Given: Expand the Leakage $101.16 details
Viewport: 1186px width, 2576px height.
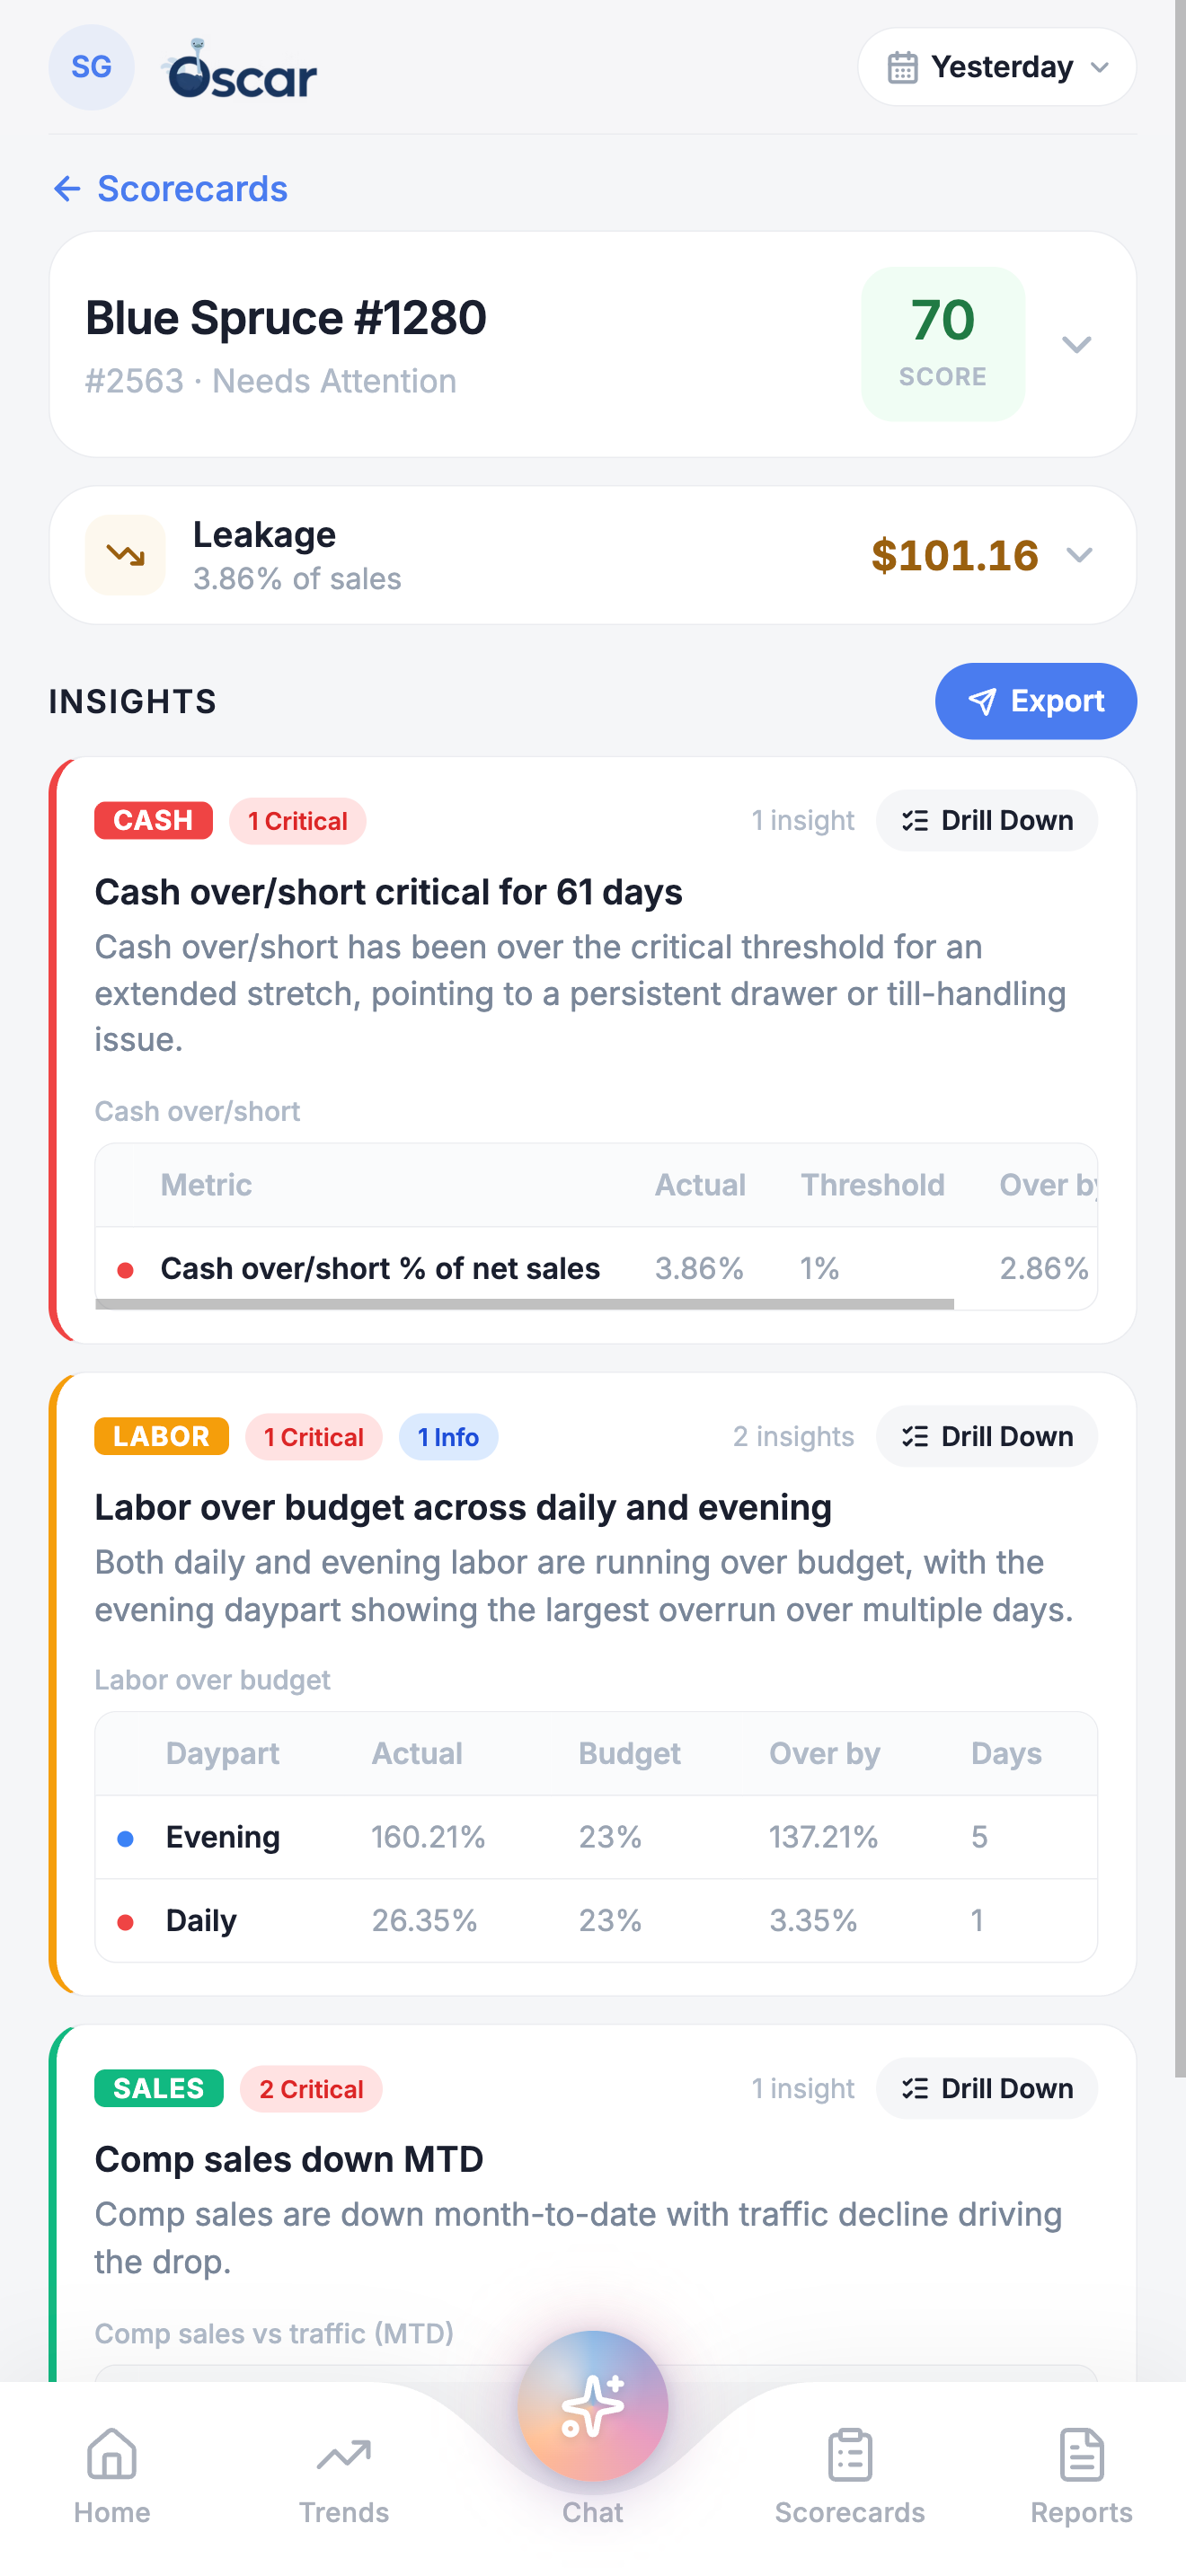Looking at the screenshot, I should (x=1079, y=555).
